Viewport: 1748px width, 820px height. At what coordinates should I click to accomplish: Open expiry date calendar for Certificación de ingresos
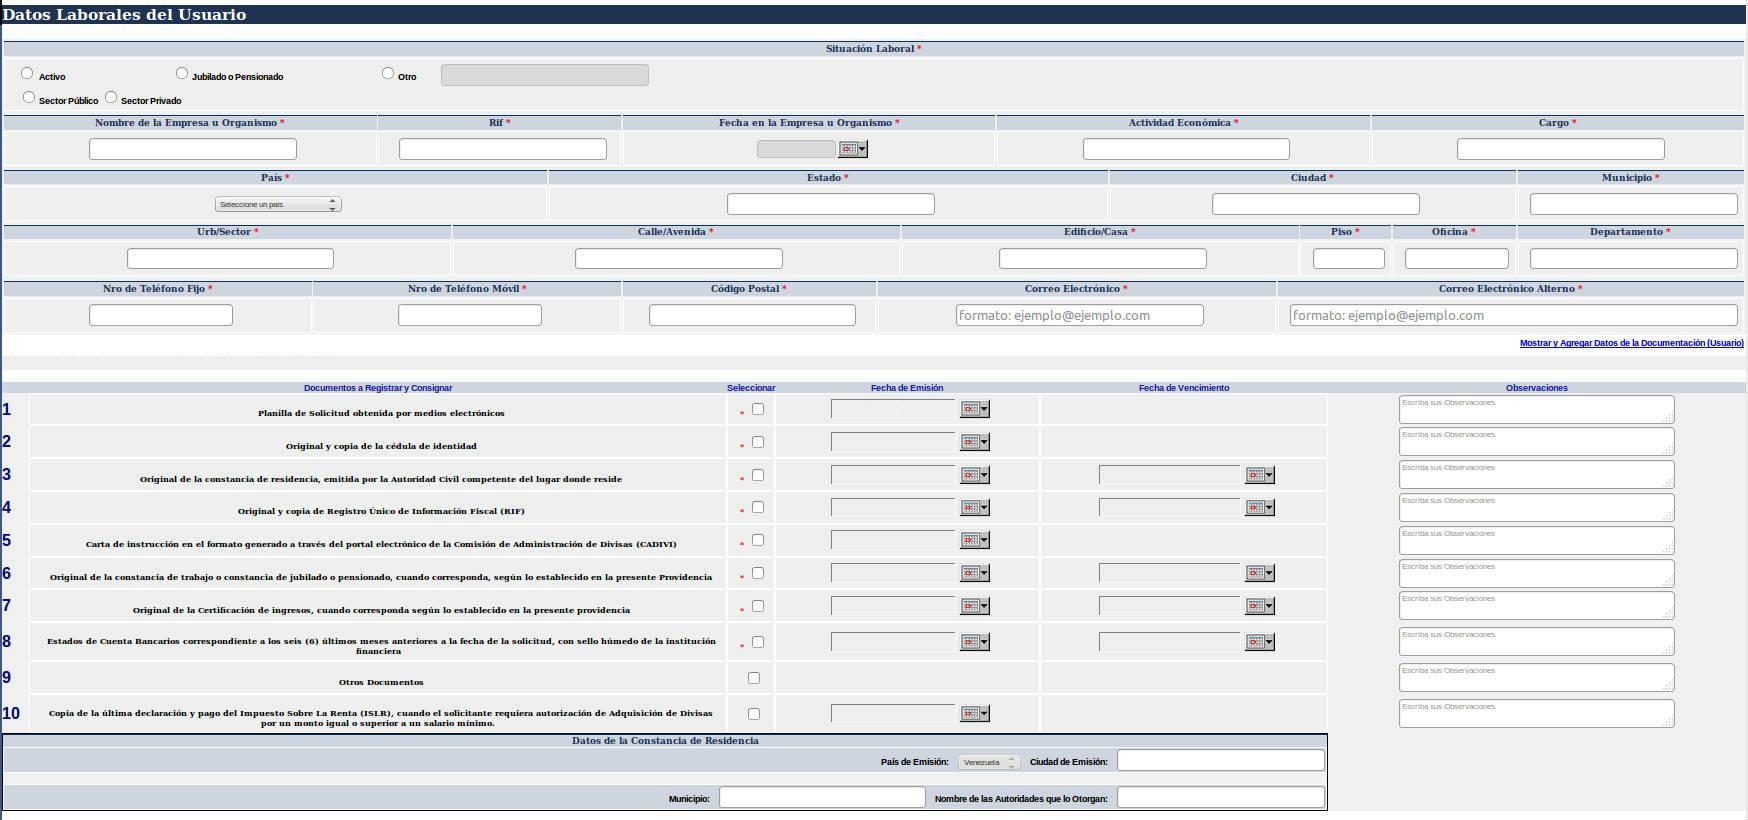[x=1260, y=606]
